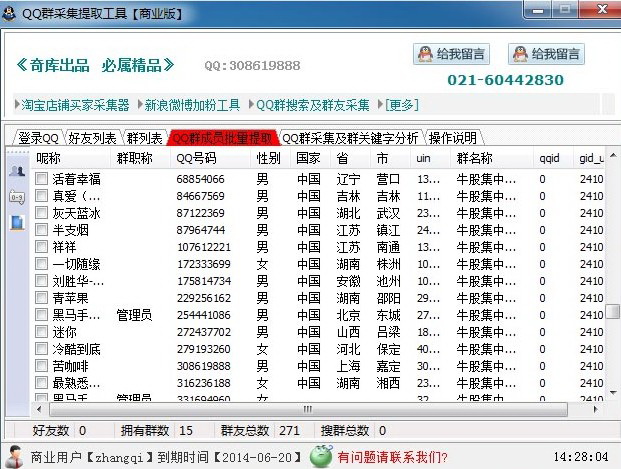Open the QQ群采集及群关键字分析 tab
The width and height of the screenshot is (621, 469).
click(350, 138)
